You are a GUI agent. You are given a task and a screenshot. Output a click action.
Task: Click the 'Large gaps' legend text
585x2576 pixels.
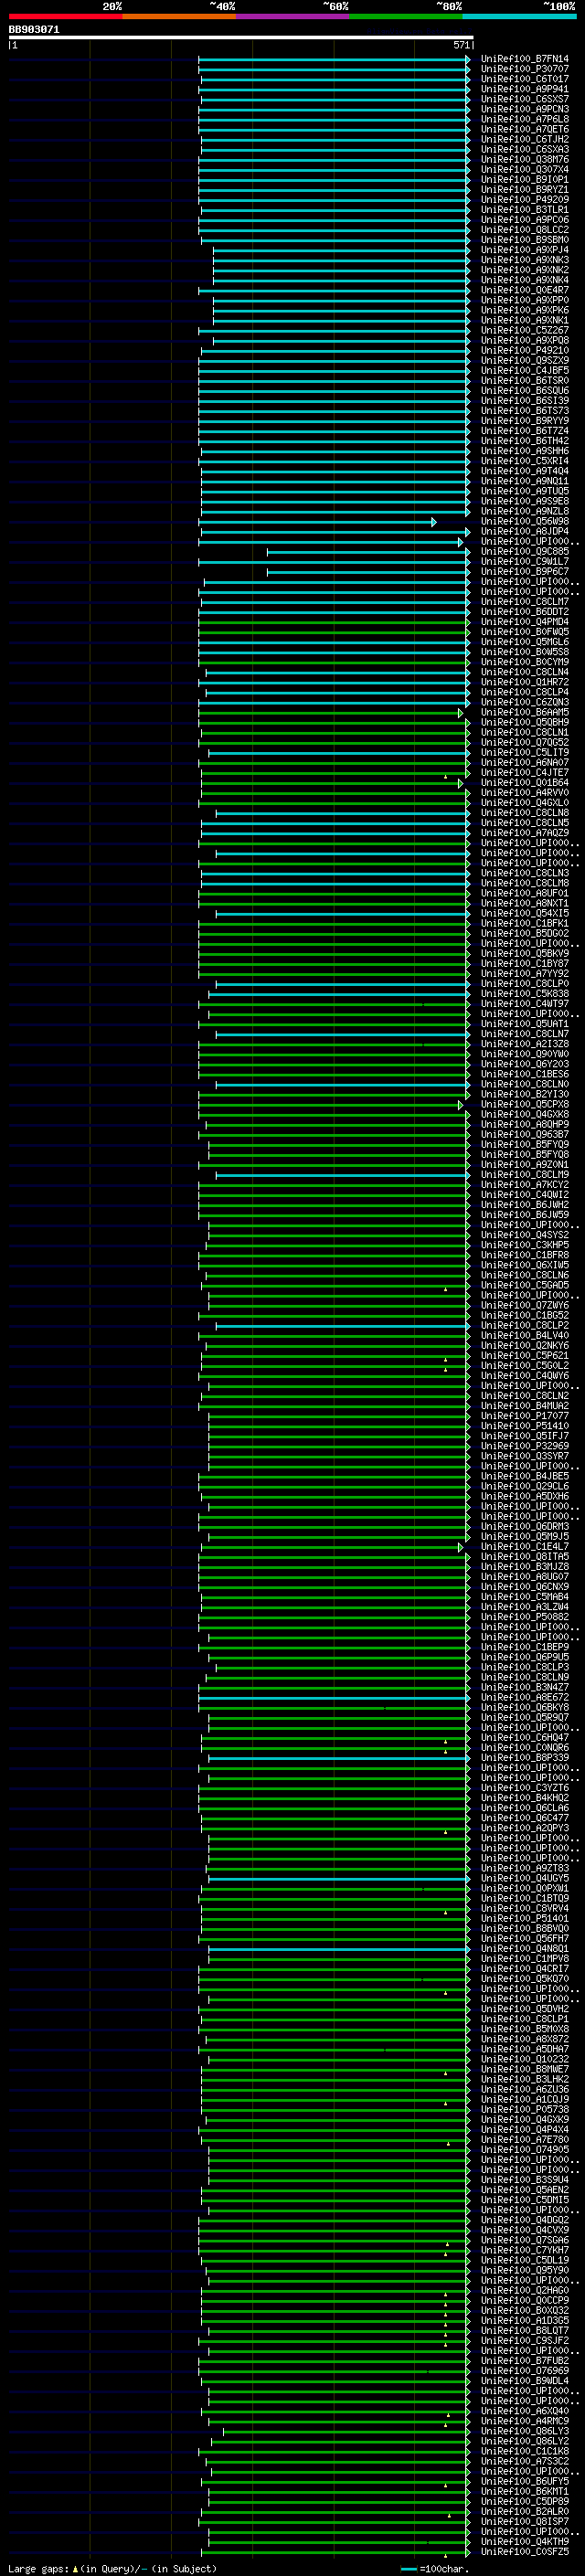tap(38, 2568)
